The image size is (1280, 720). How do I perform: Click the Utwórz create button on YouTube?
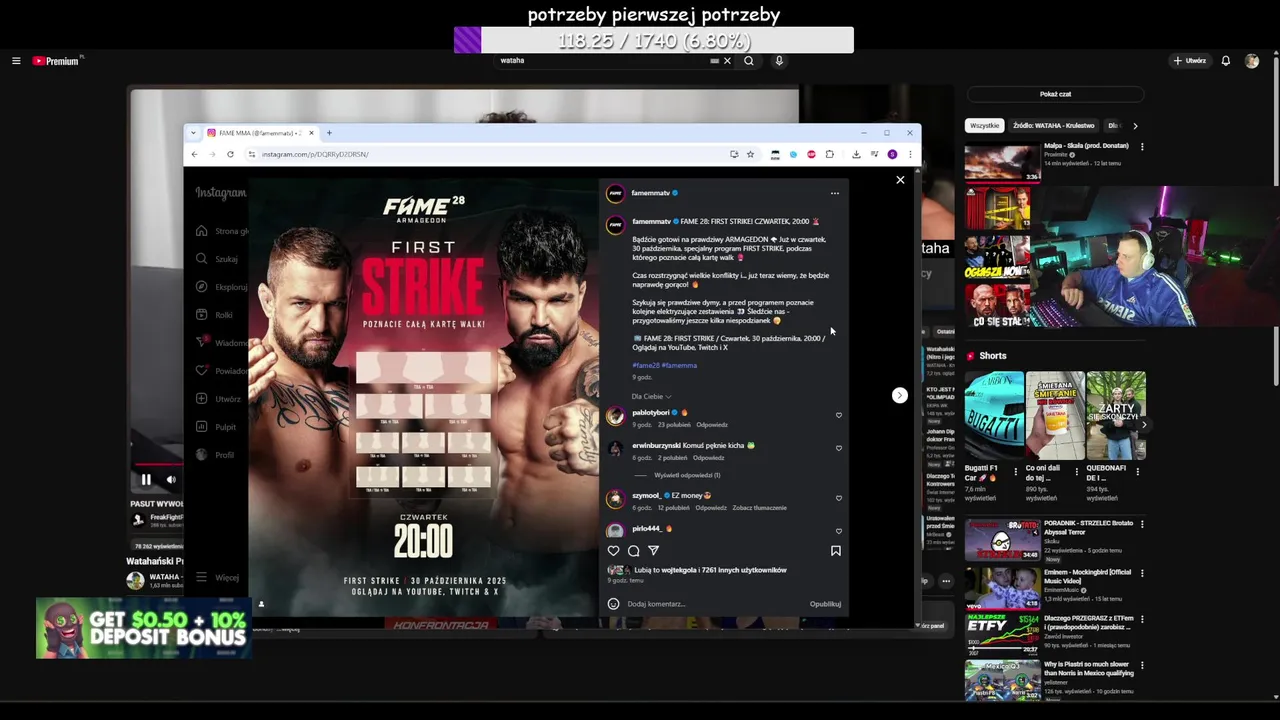tap(1190, 61)
